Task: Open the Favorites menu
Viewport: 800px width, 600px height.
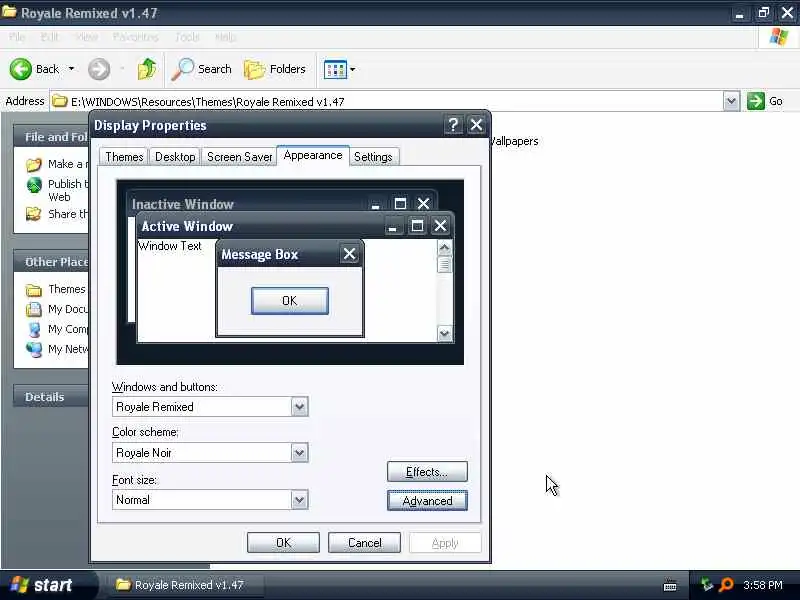Action: tap(136, 37)
